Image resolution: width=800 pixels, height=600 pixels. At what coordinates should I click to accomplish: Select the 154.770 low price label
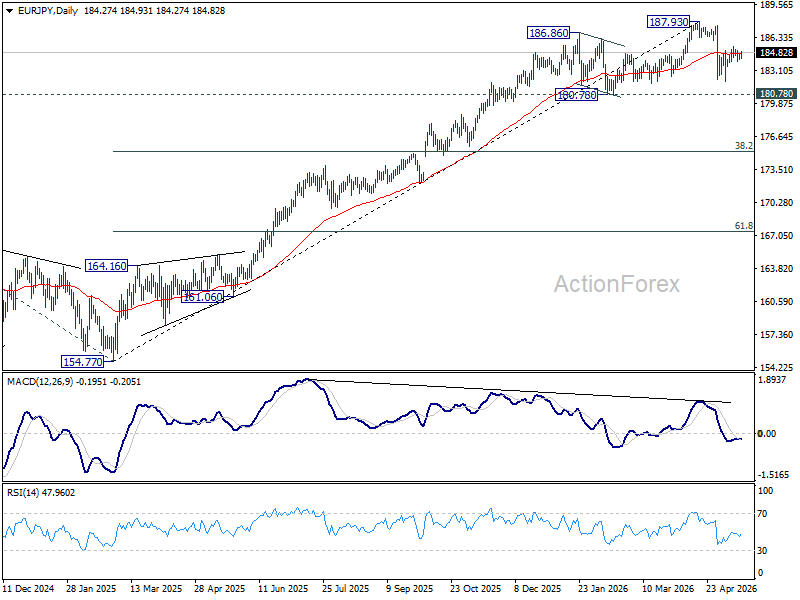(82, 362)
